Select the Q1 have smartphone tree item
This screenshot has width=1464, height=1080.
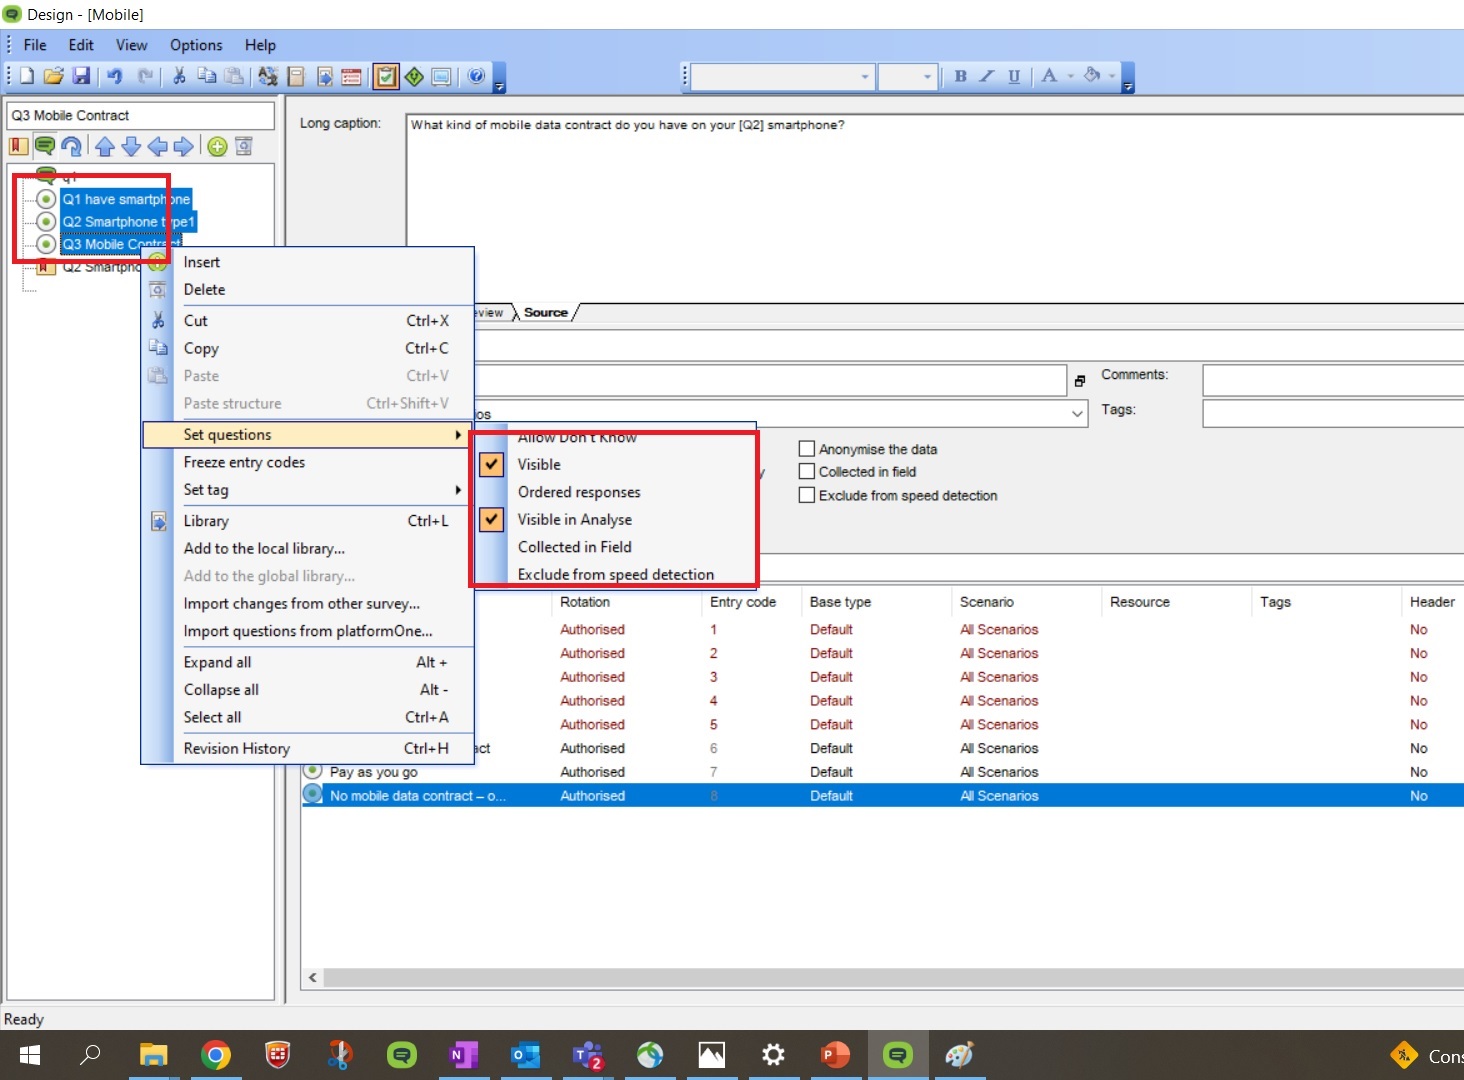(x=126, y=199)
